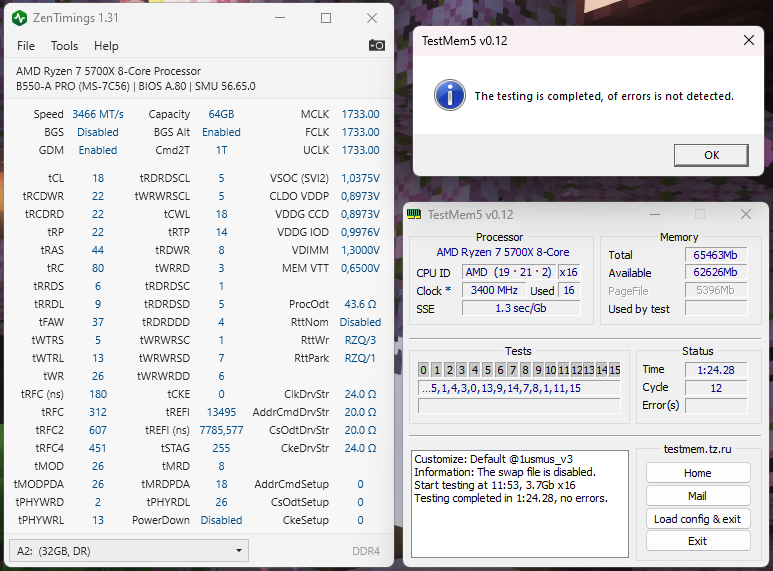Minimize the ZenTimings window
This screenshot has width=773, height=571.
tap(280, 18)
